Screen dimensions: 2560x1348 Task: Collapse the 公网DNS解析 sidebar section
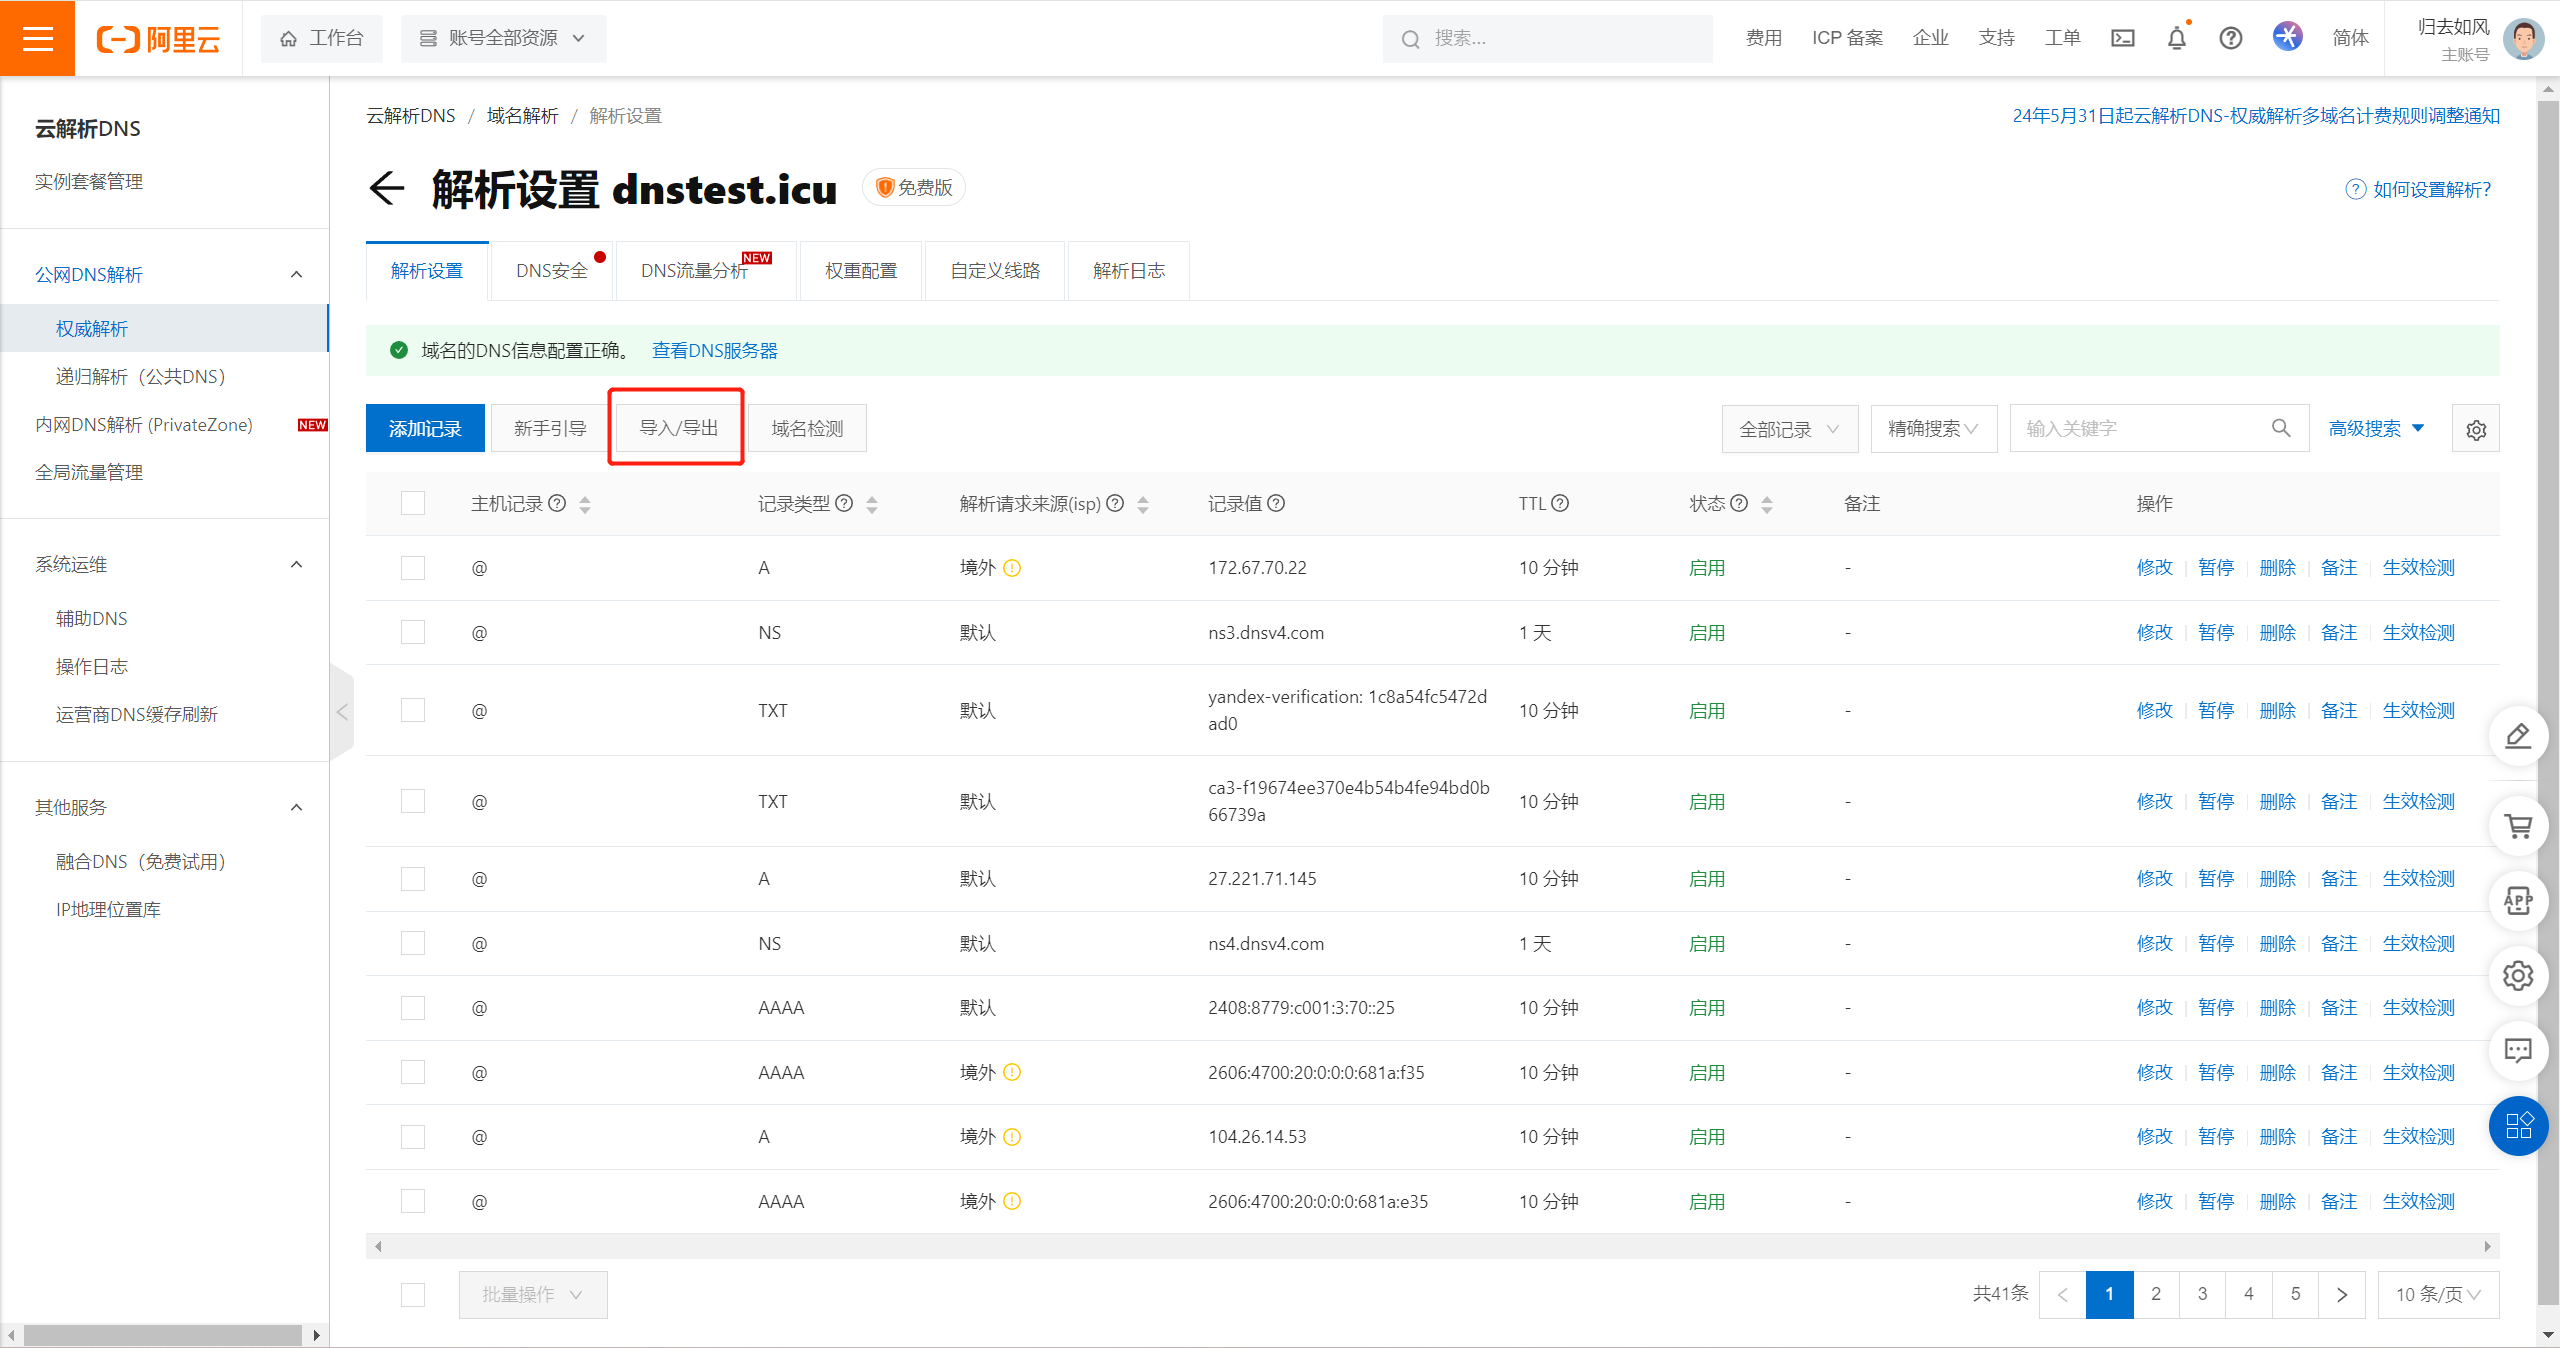click(x=296, y=274)
